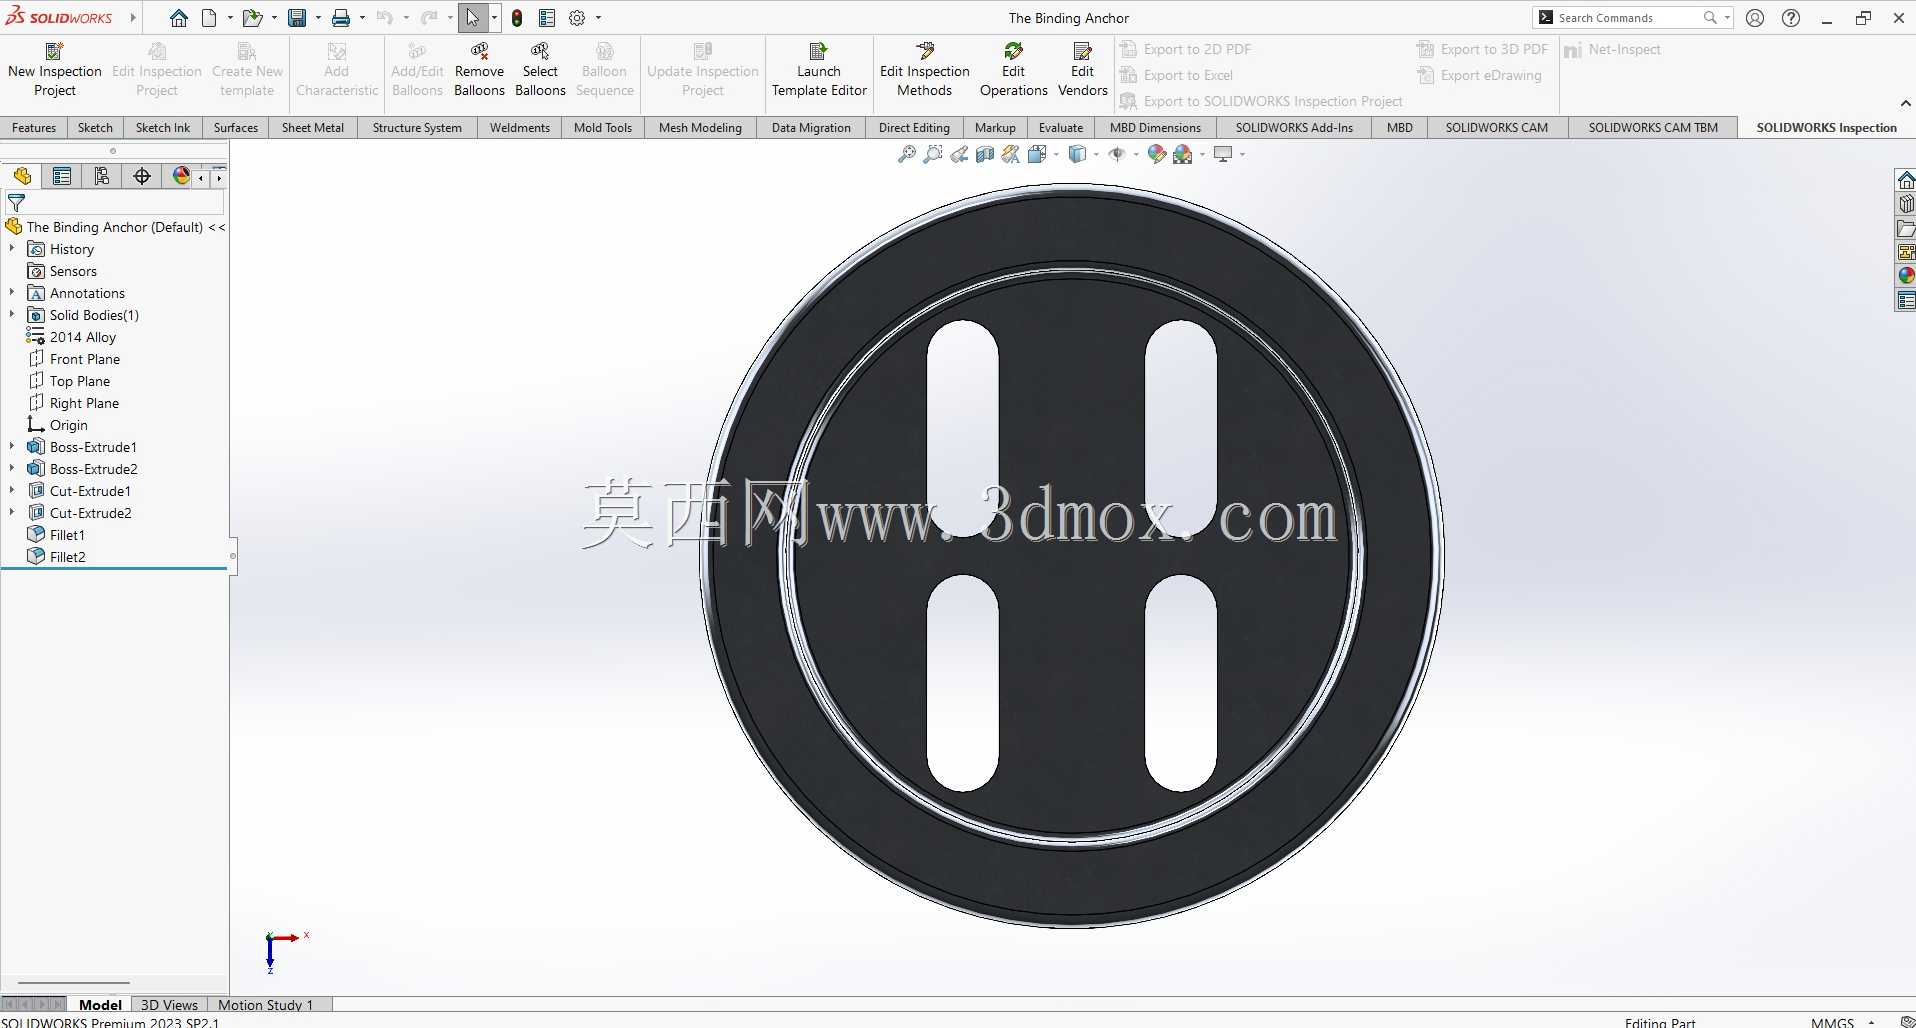Click the Apply Scene icon
This screenshot has width=1916, height=1028.
1183,154
